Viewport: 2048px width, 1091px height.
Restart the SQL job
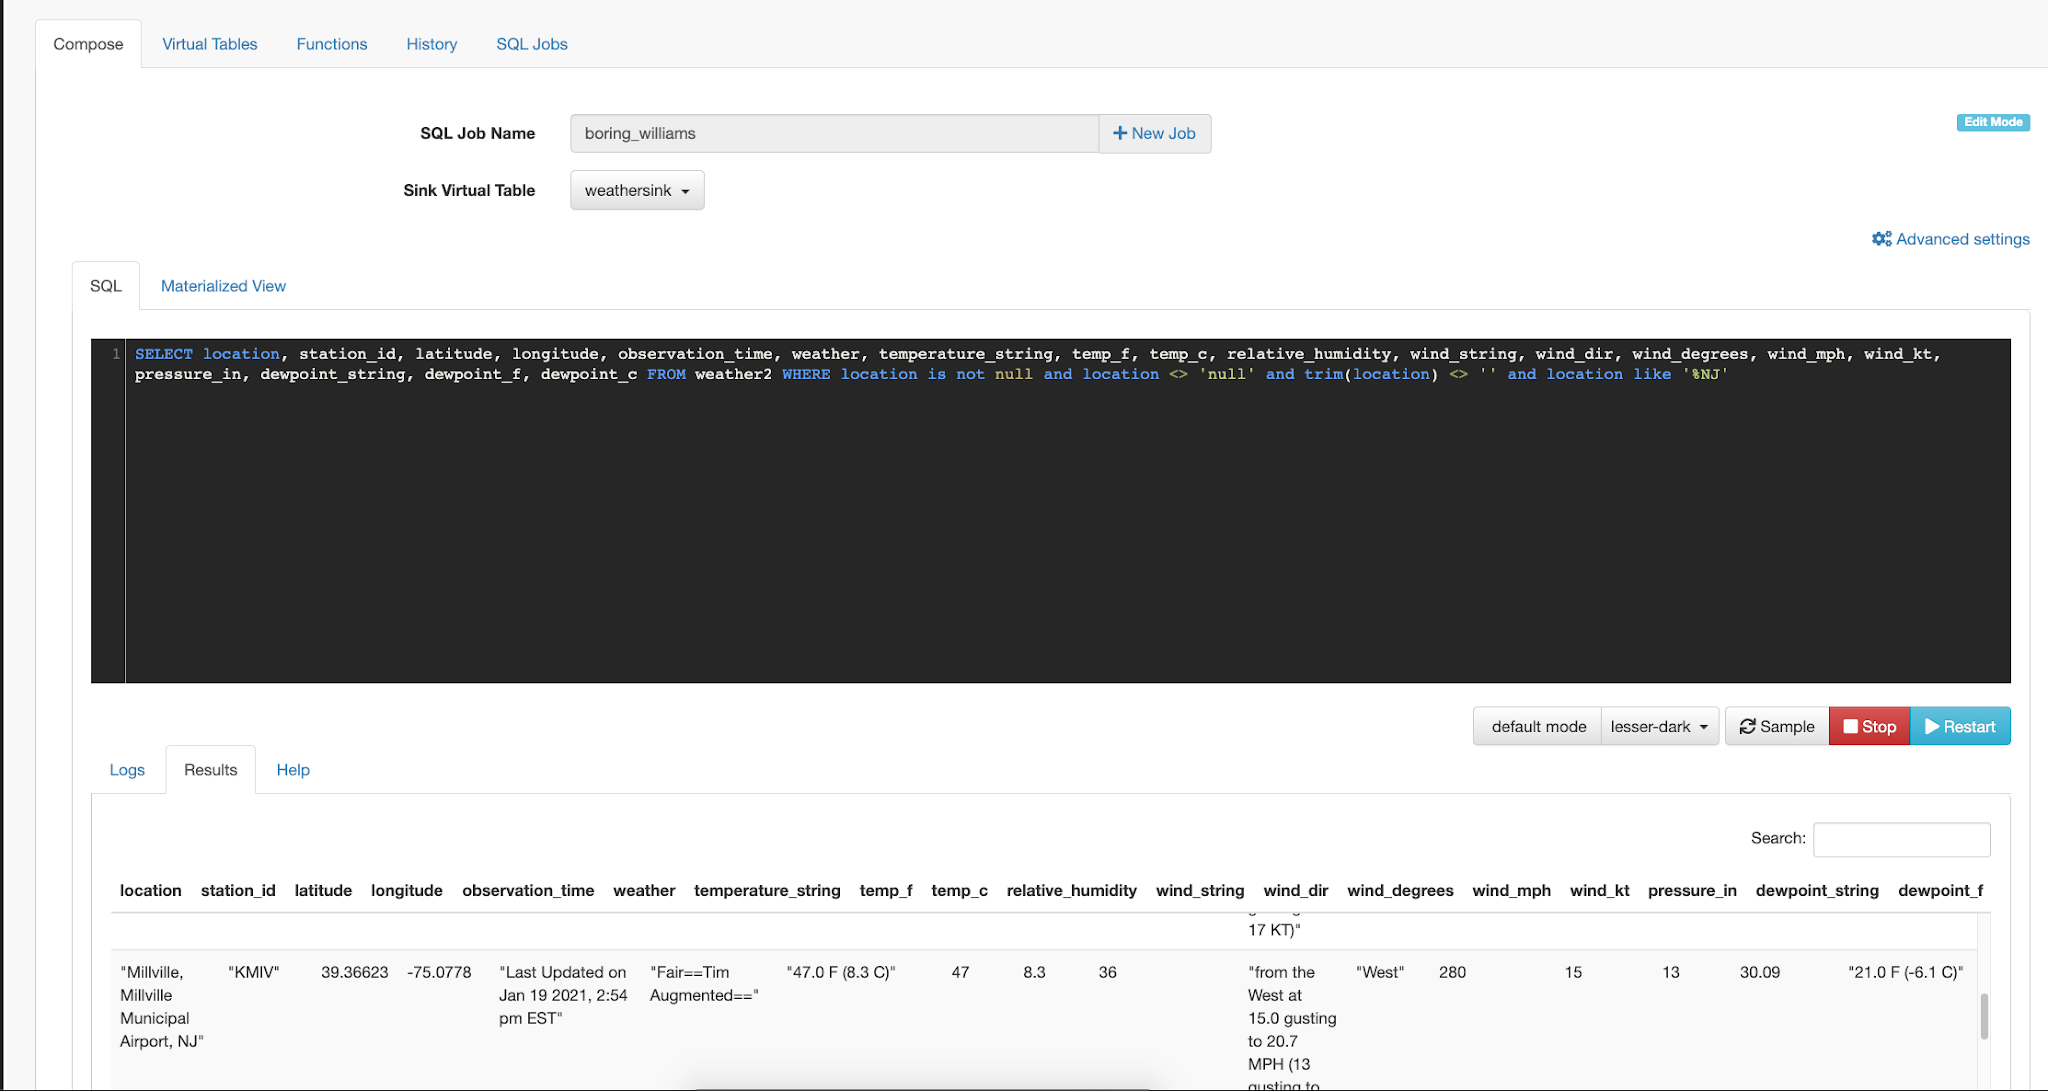coord(1960,727)
